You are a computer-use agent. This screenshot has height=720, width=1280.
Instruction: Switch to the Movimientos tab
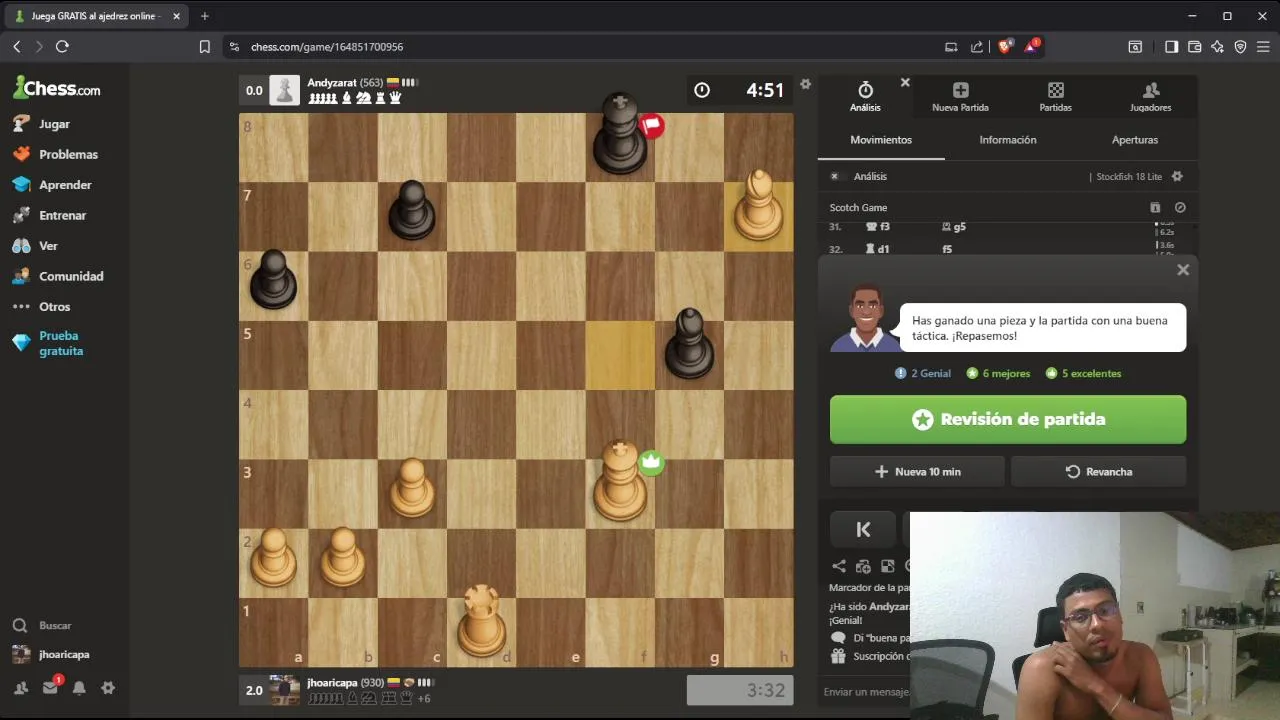click(x=881, y=140)
